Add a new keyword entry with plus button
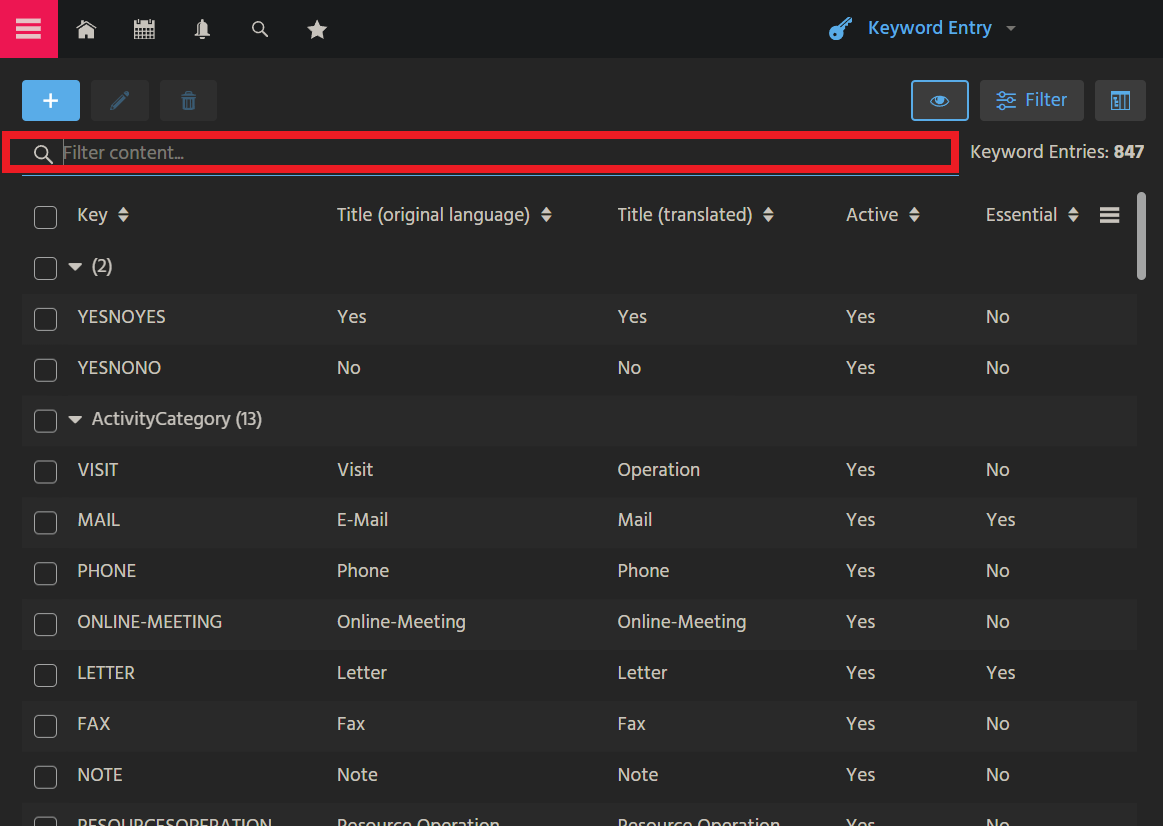This screenshot has height=826, width=1163. pos(51,101)
